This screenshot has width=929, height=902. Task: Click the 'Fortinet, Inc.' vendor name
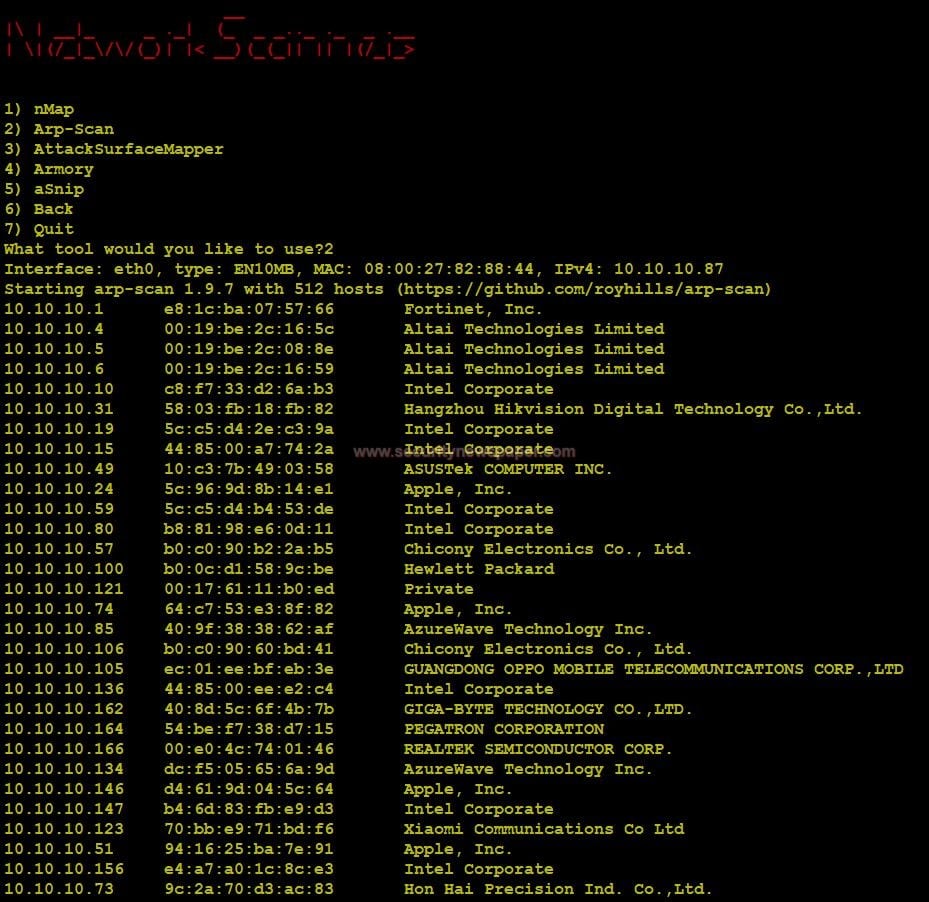(473, 309)
